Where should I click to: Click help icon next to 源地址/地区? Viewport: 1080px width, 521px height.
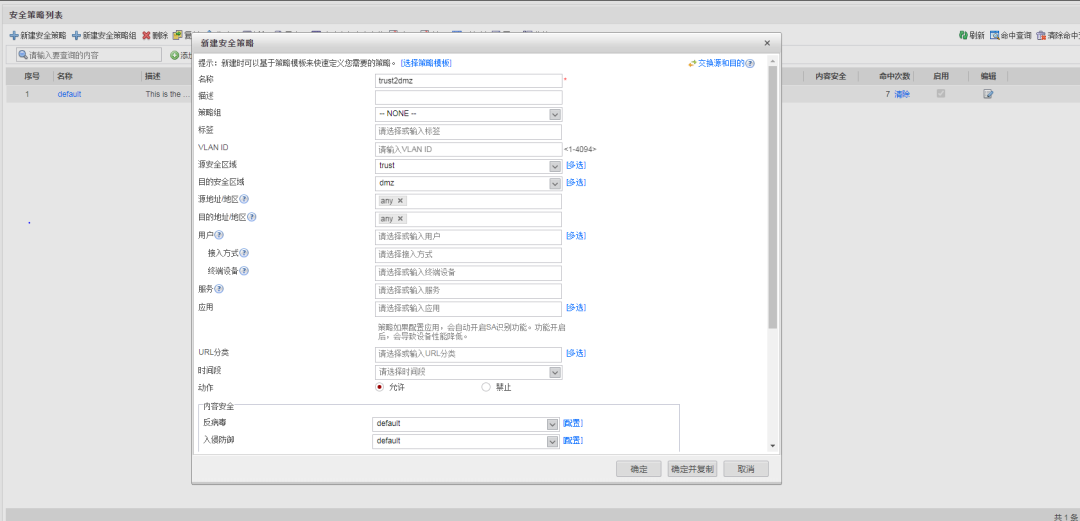244,199
